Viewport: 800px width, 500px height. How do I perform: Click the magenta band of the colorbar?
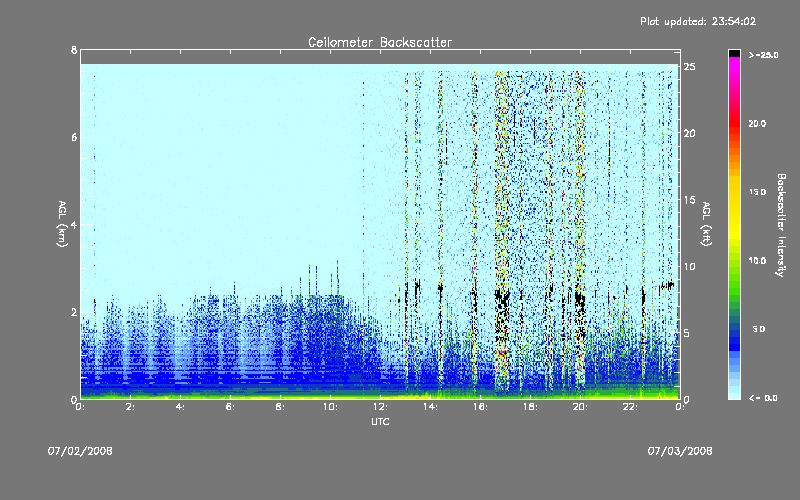pos(734,66)
